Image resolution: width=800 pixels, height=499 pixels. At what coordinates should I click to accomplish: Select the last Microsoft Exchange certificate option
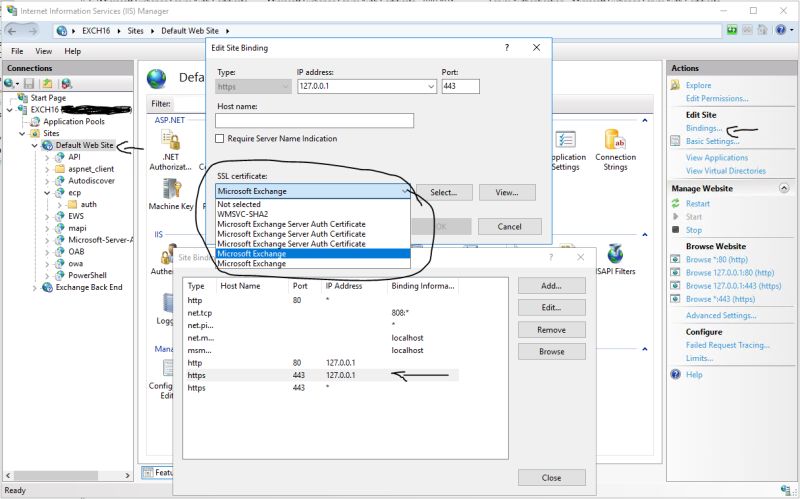pos(313,264)
